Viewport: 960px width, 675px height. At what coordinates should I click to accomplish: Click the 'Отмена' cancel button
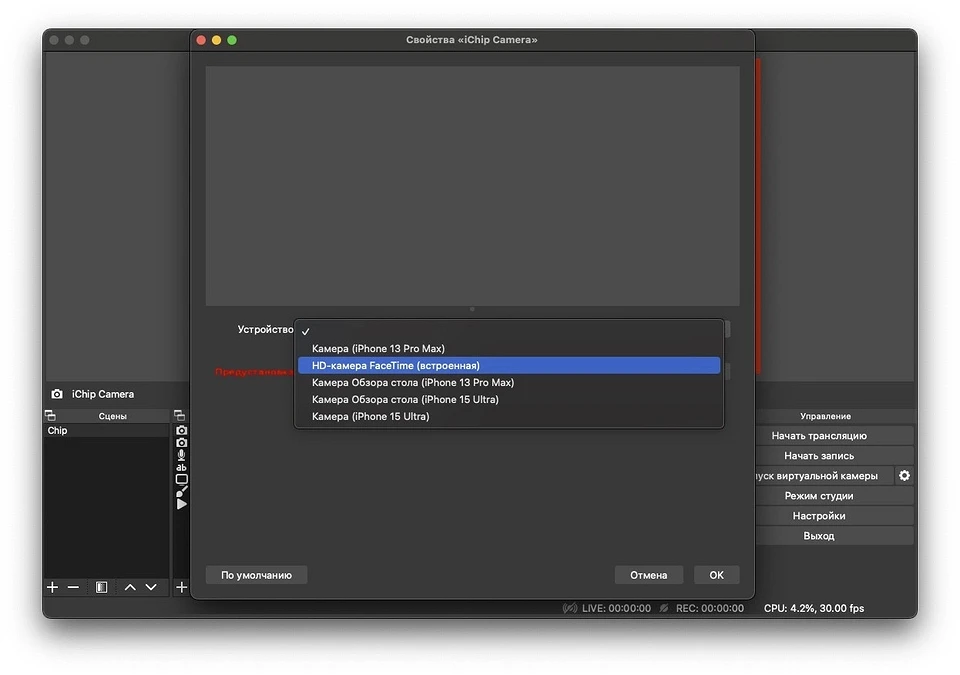pos(648,575)
